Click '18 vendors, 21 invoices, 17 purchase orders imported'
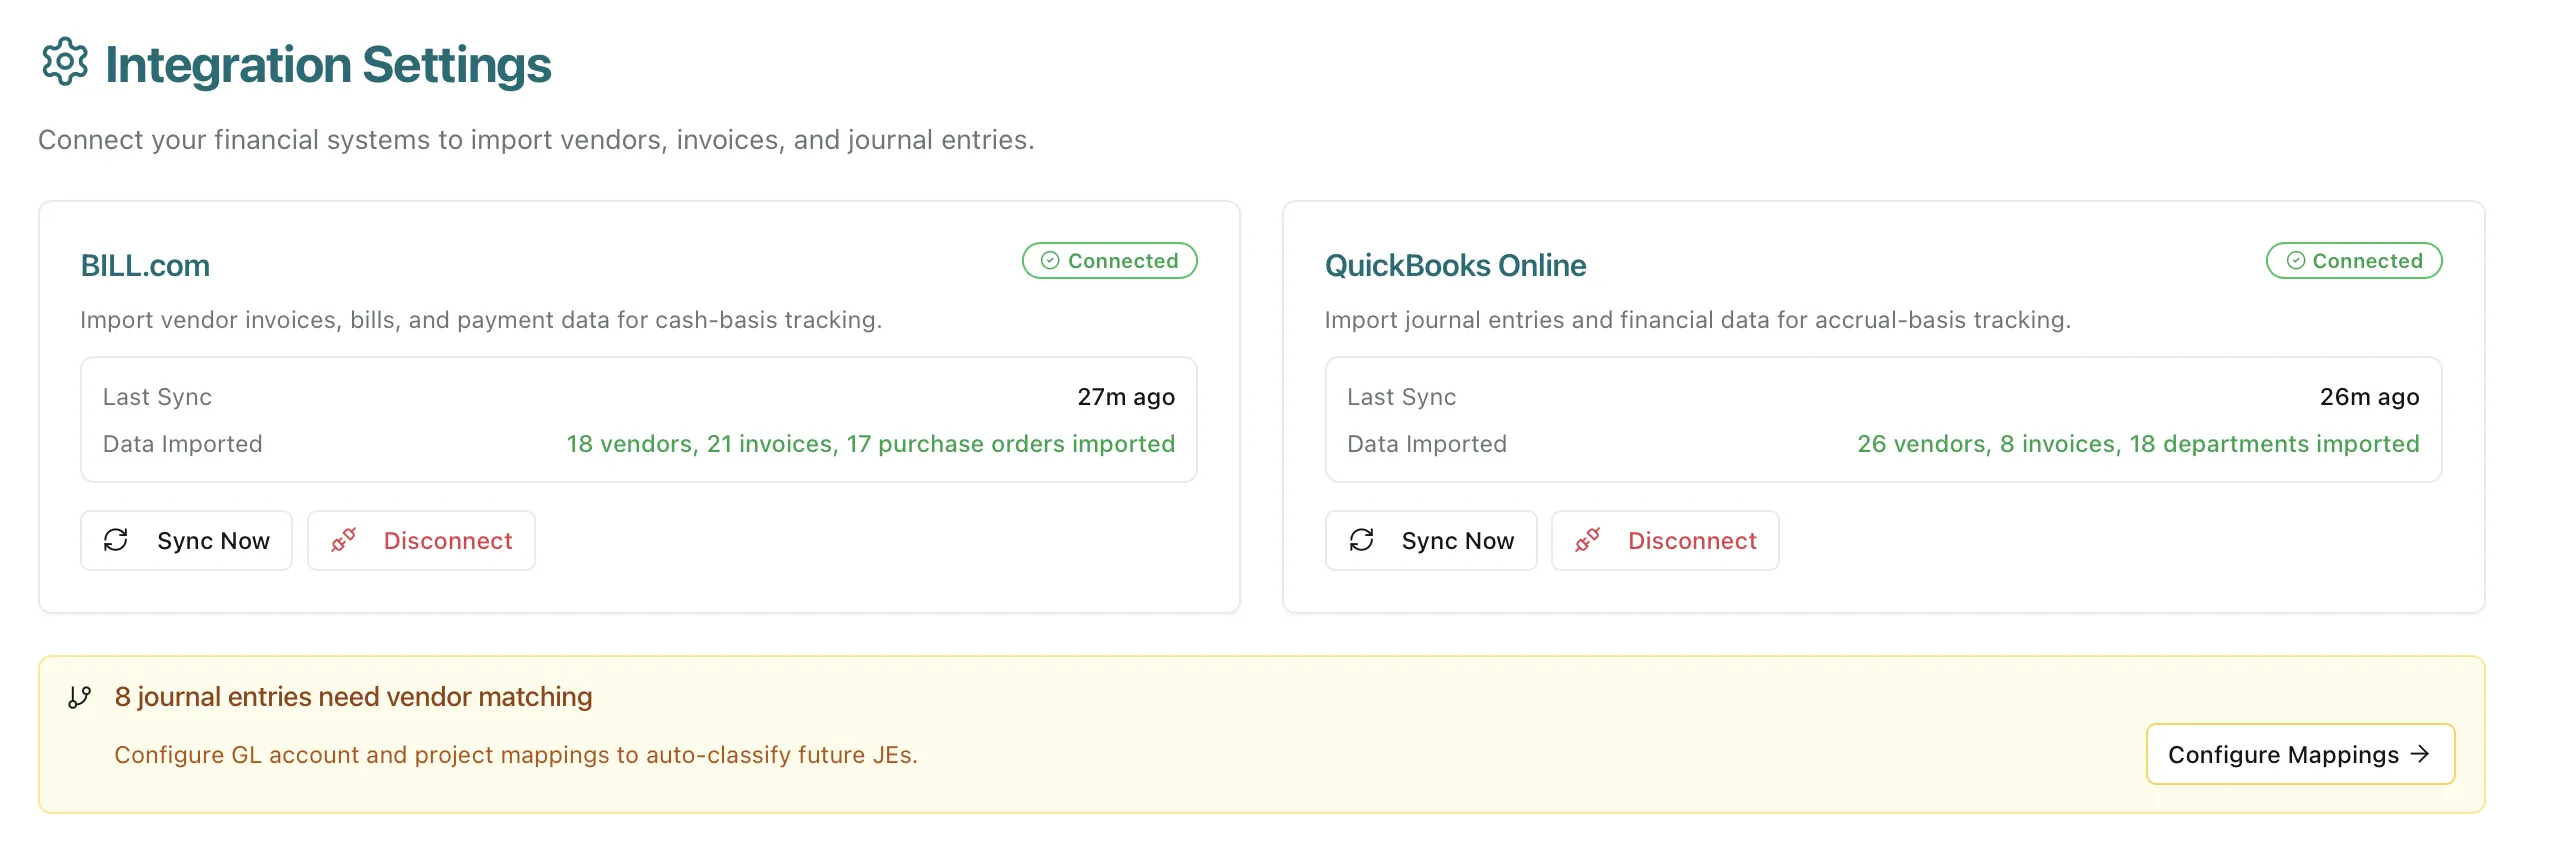Viewport: 2554px width, 852px height. 871,444
